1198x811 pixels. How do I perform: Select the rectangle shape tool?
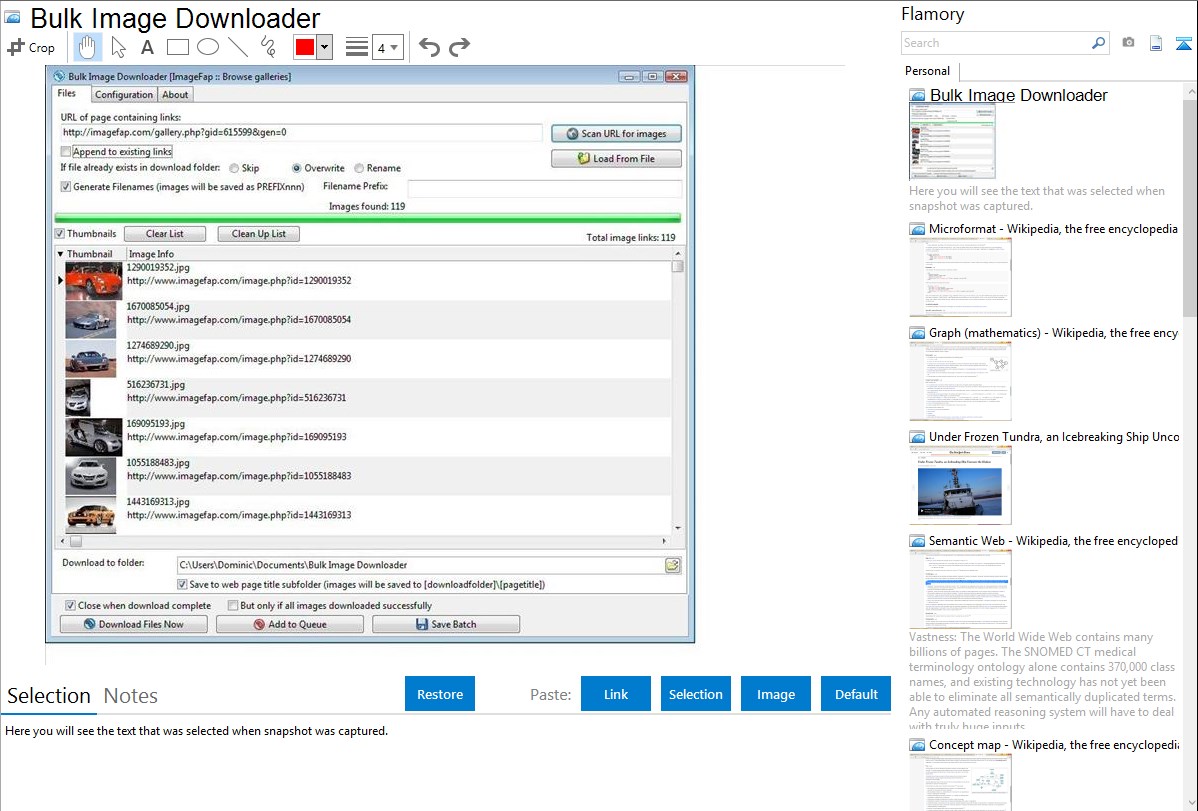click(x=178, y=47)
